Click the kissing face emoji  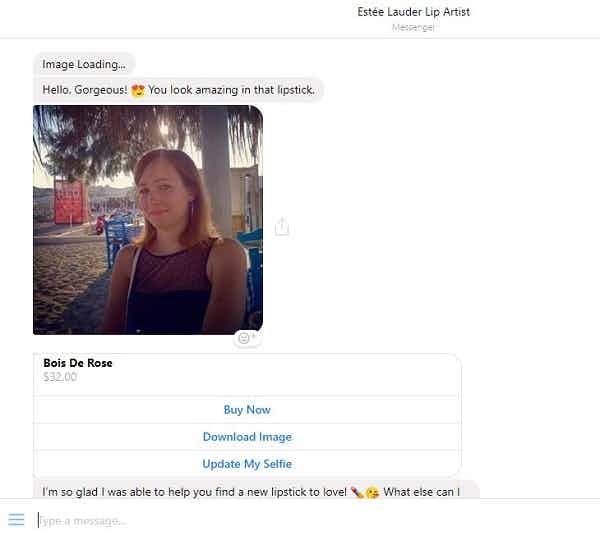coord(372,492)
